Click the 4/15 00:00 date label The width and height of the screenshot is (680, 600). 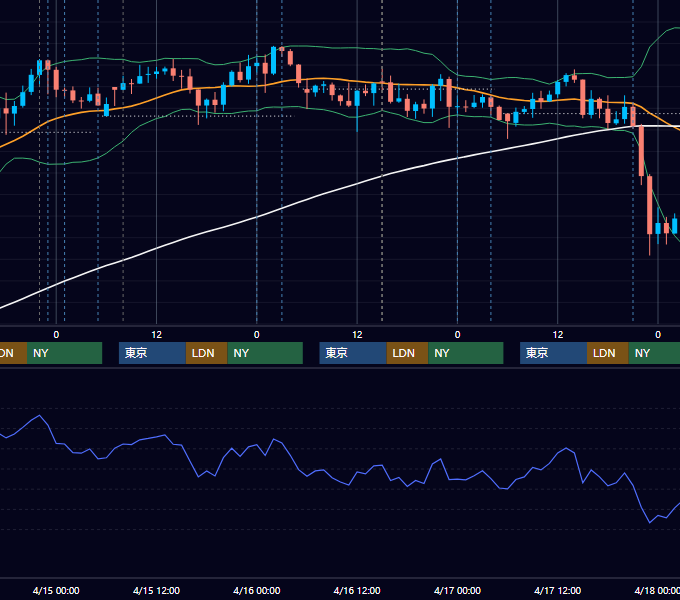[56, 590]
